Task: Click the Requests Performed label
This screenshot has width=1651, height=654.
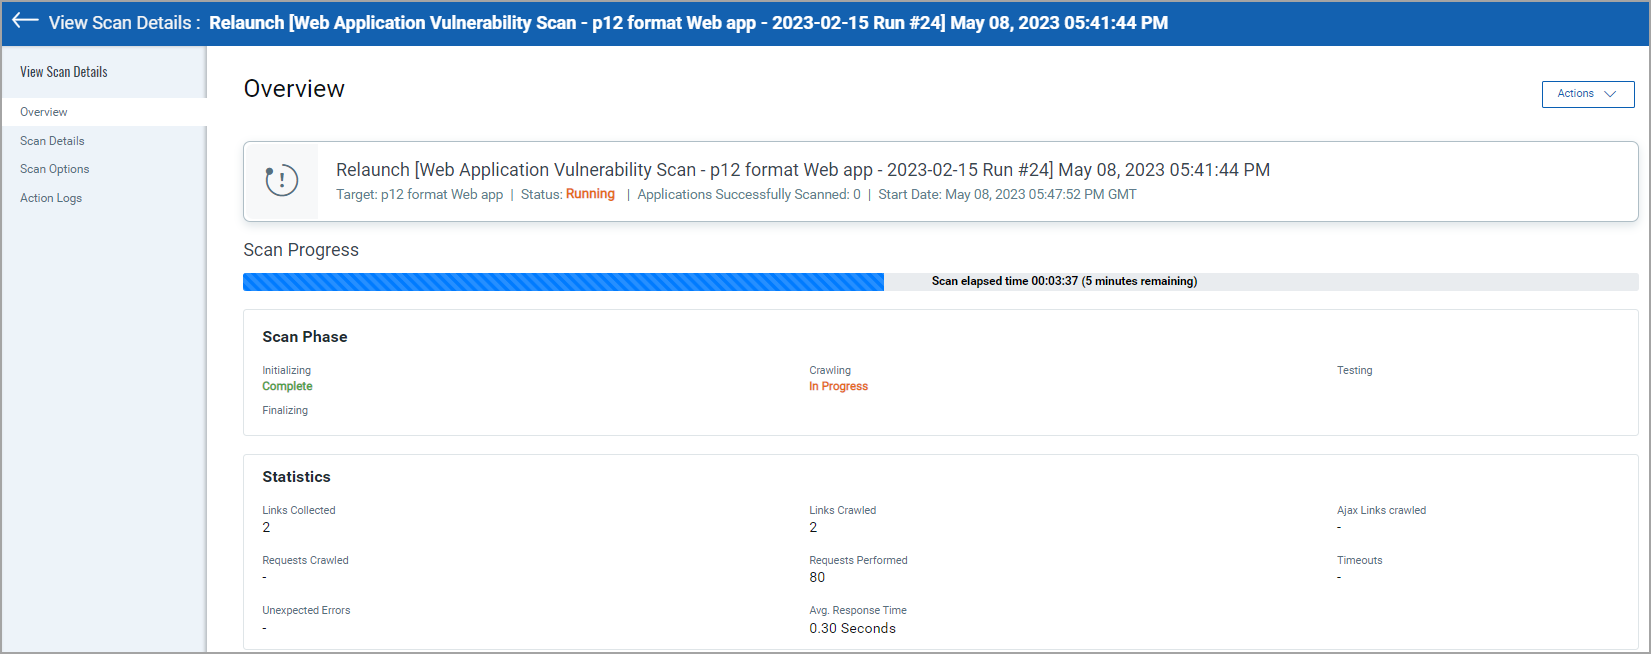Action: click(858, 560)
